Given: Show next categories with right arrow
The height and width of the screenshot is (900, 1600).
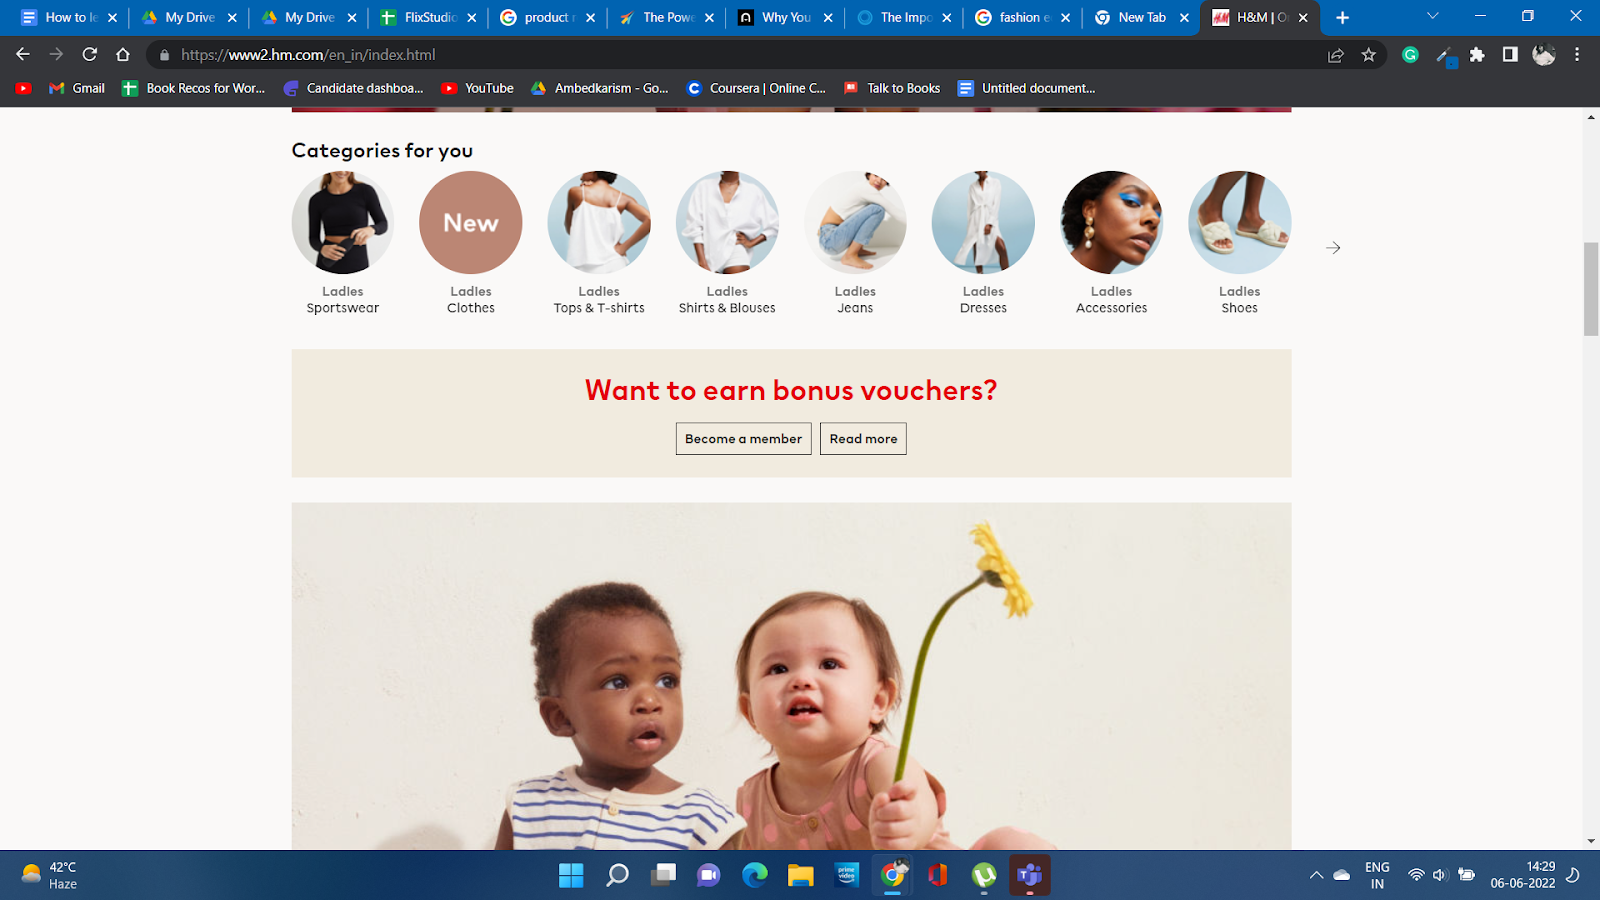Looking at the screenshot, I should (1333, 248).
